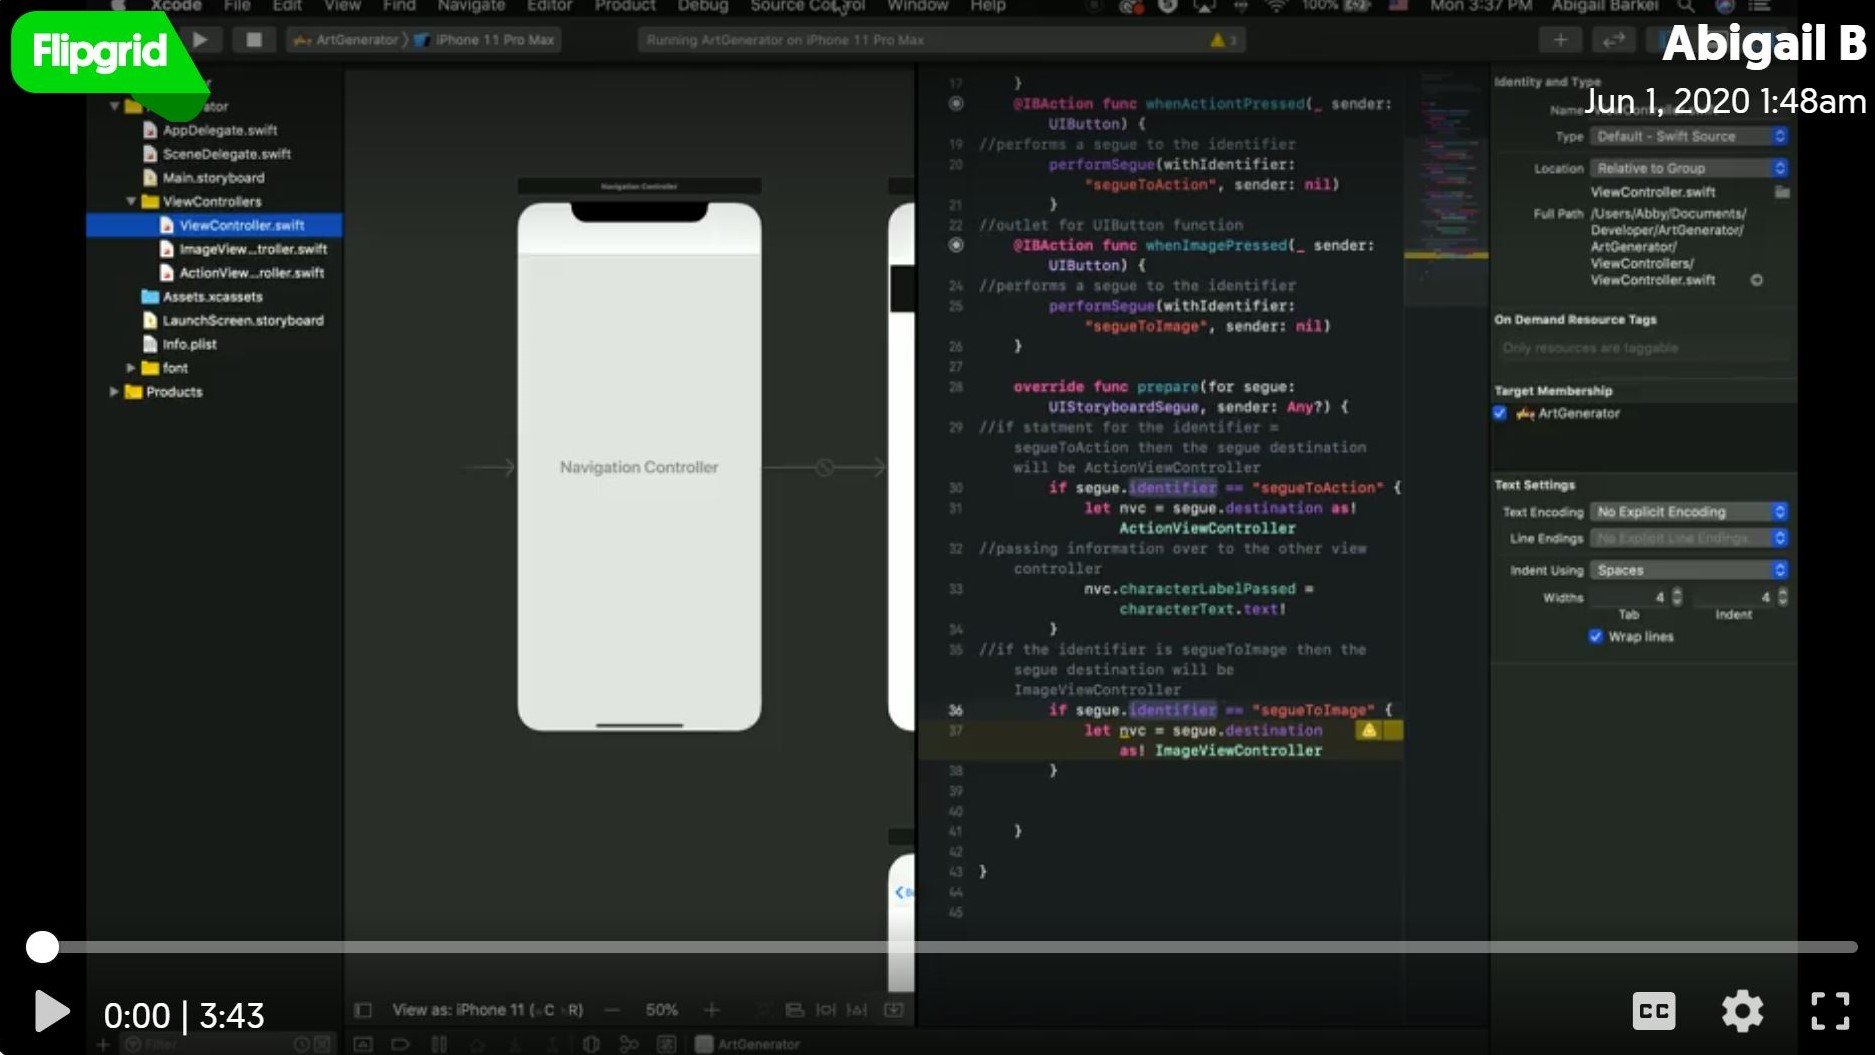Open the Editor menu

[549, 6]
